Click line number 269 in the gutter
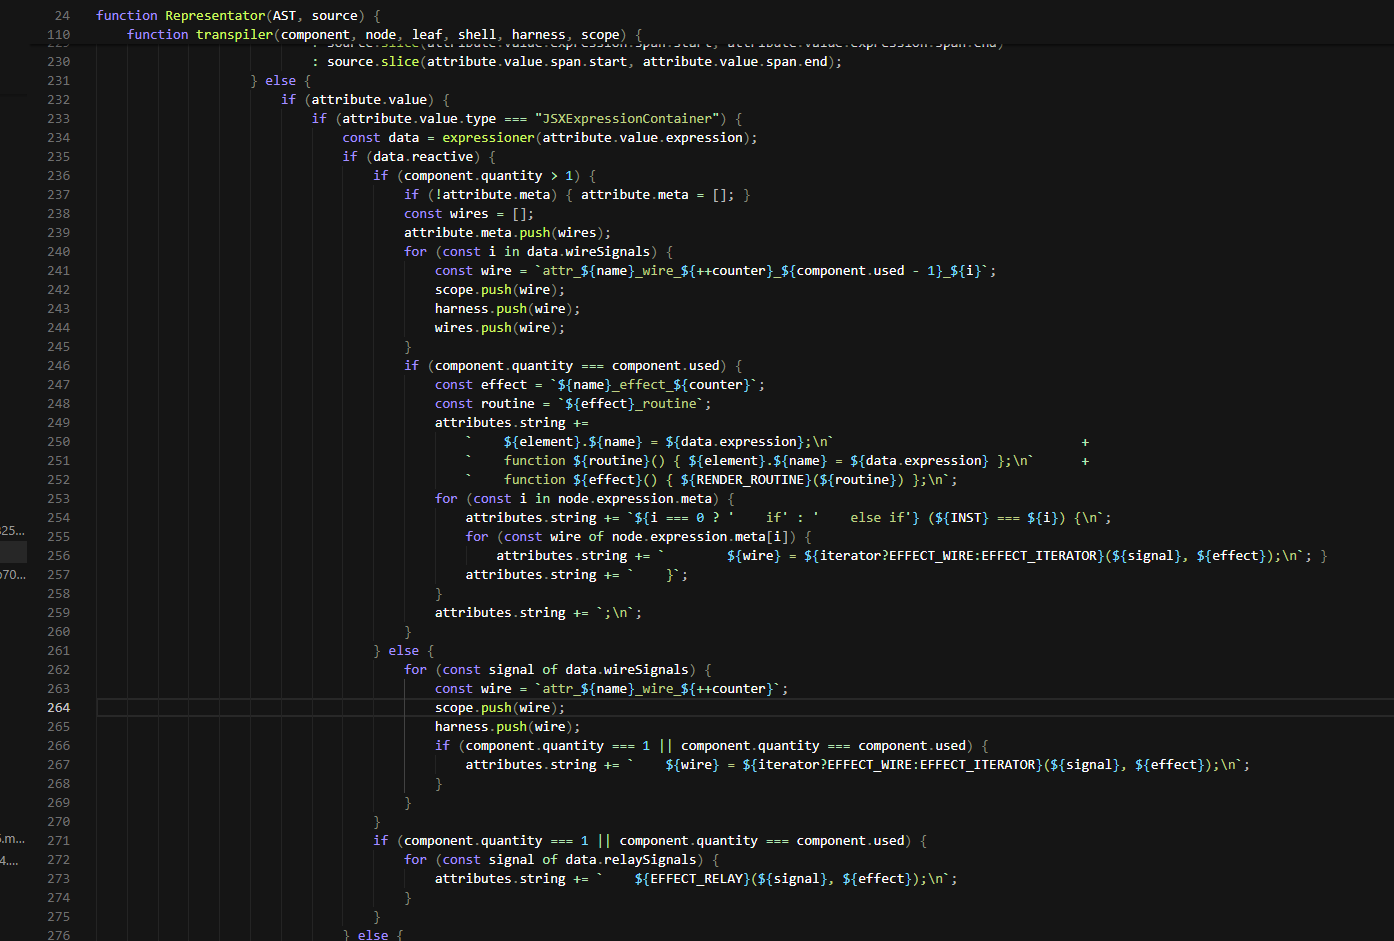 click(58, 802)
